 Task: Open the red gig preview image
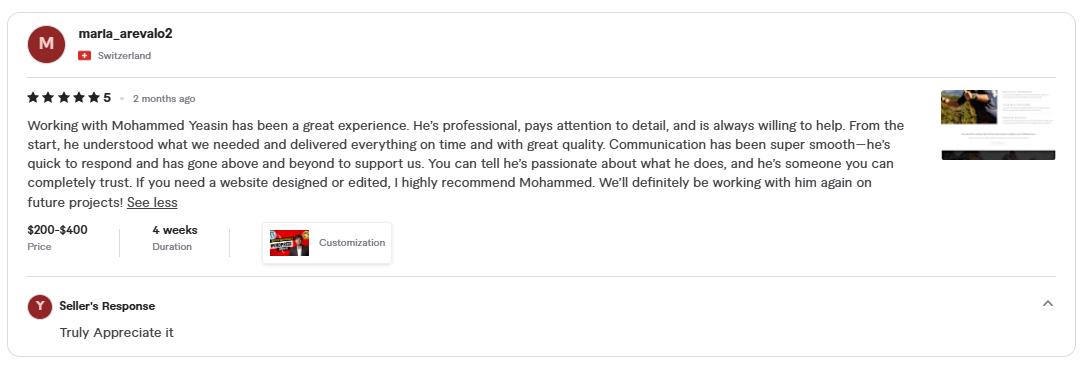coord(290,243)
